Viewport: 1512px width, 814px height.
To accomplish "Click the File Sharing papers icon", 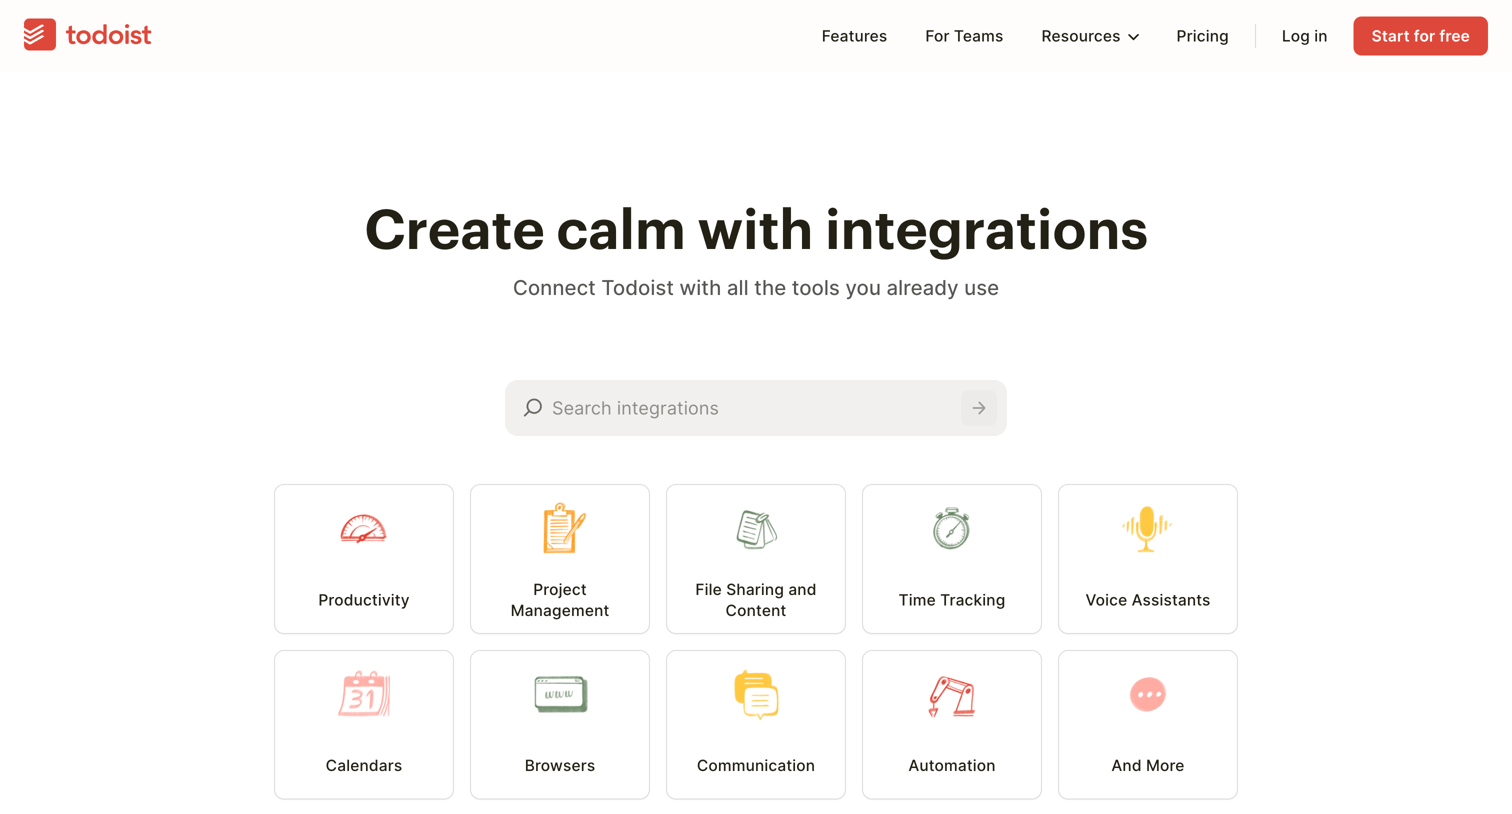I will (x=756, y=529).
